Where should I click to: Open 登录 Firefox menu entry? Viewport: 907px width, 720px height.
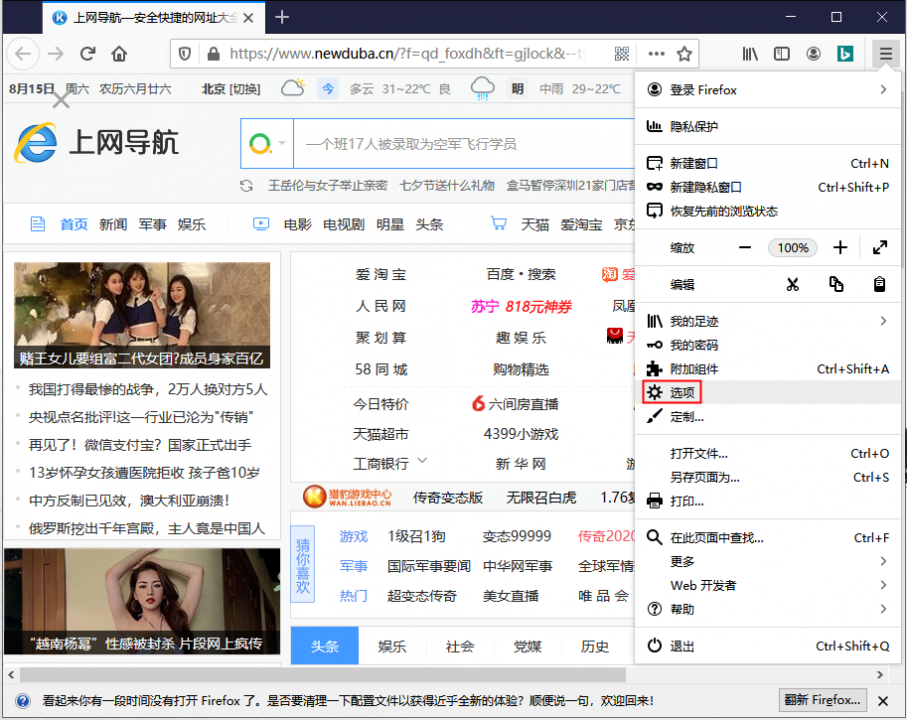coord(768,90)
